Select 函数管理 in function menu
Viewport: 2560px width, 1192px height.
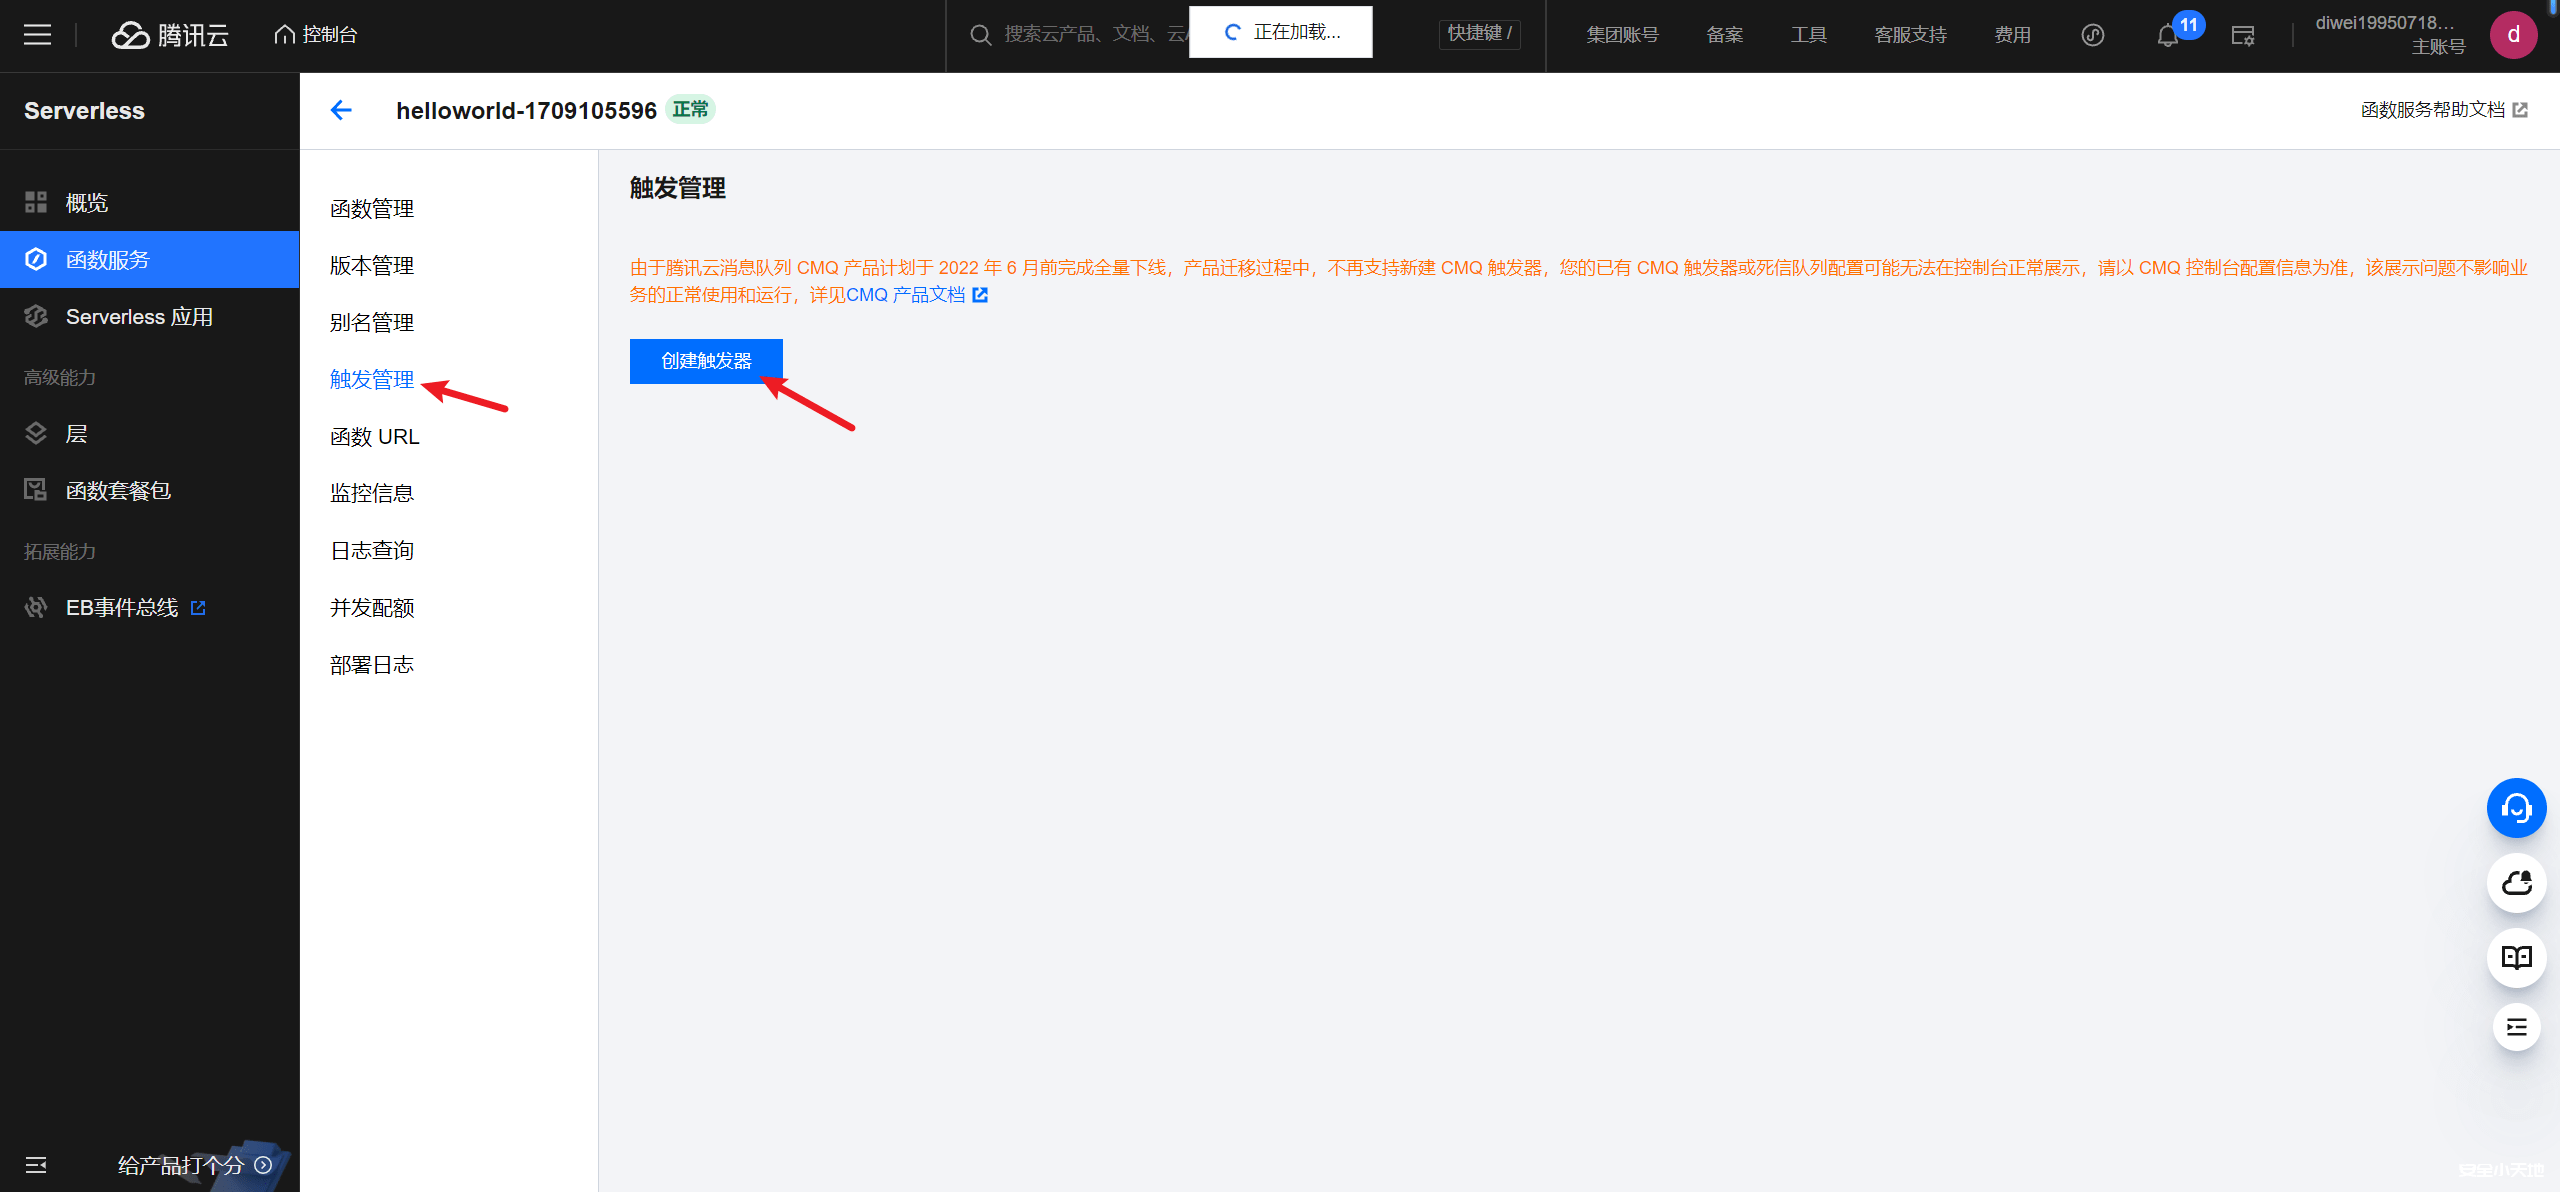(372, 209)
